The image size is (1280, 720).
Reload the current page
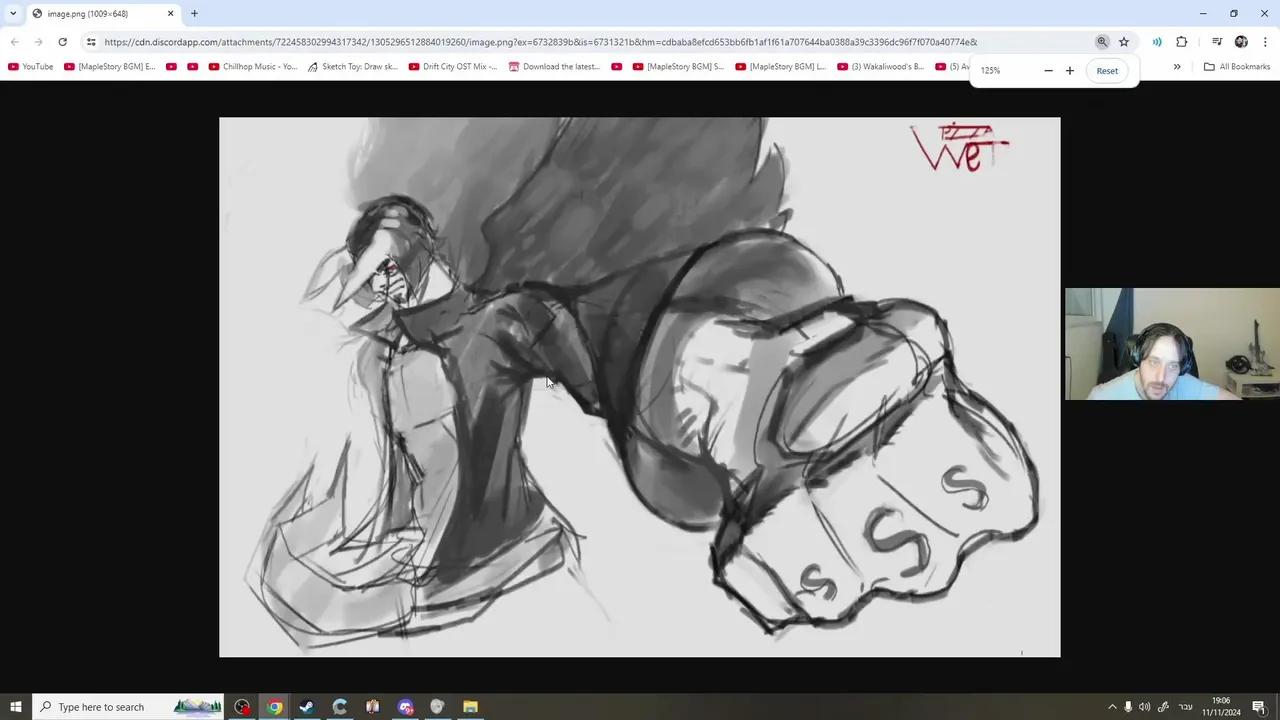pos(62,42)
